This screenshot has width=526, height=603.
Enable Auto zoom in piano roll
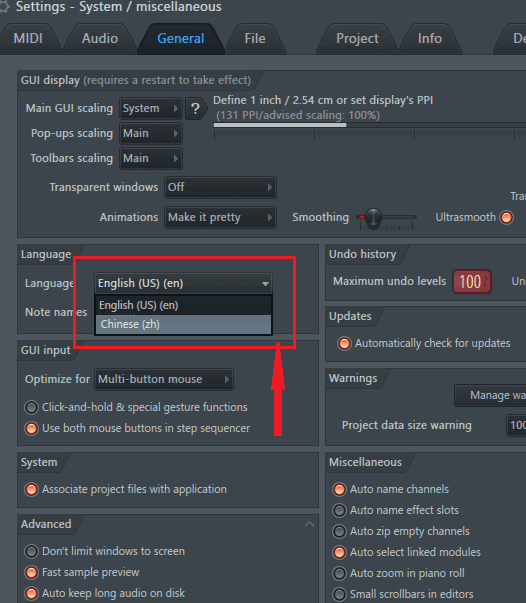339,573
